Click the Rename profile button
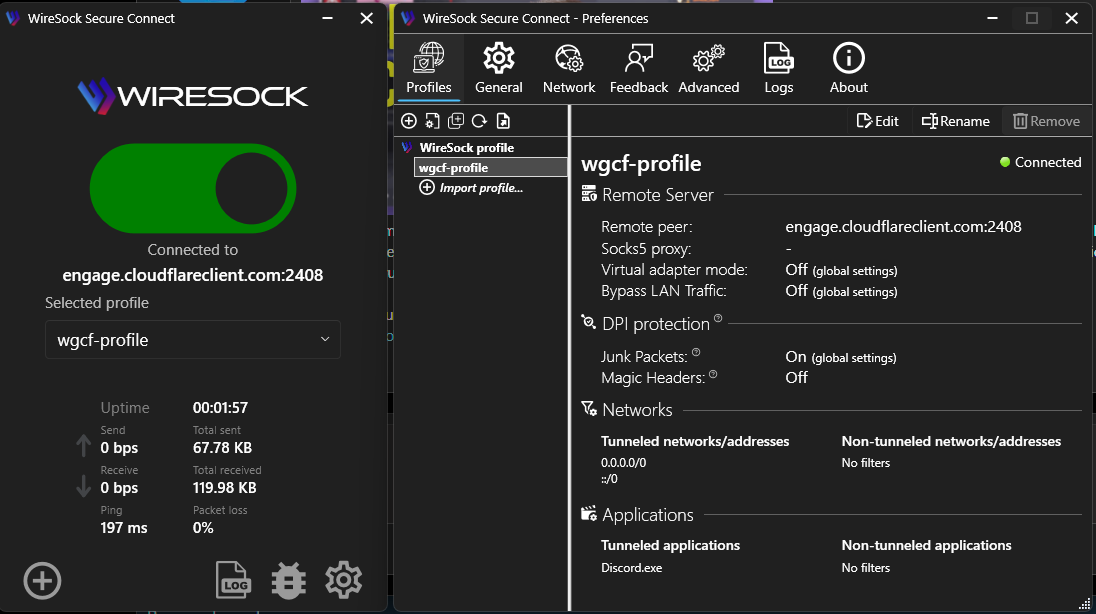 point(956,121)
